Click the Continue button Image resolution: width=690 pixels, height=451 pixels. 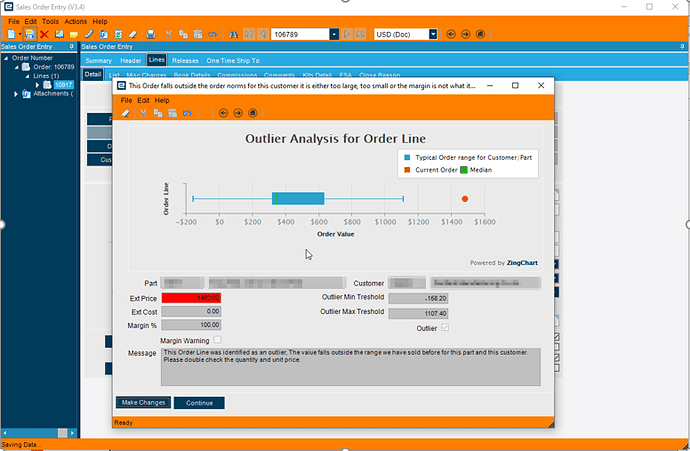[x=199, y=403]
